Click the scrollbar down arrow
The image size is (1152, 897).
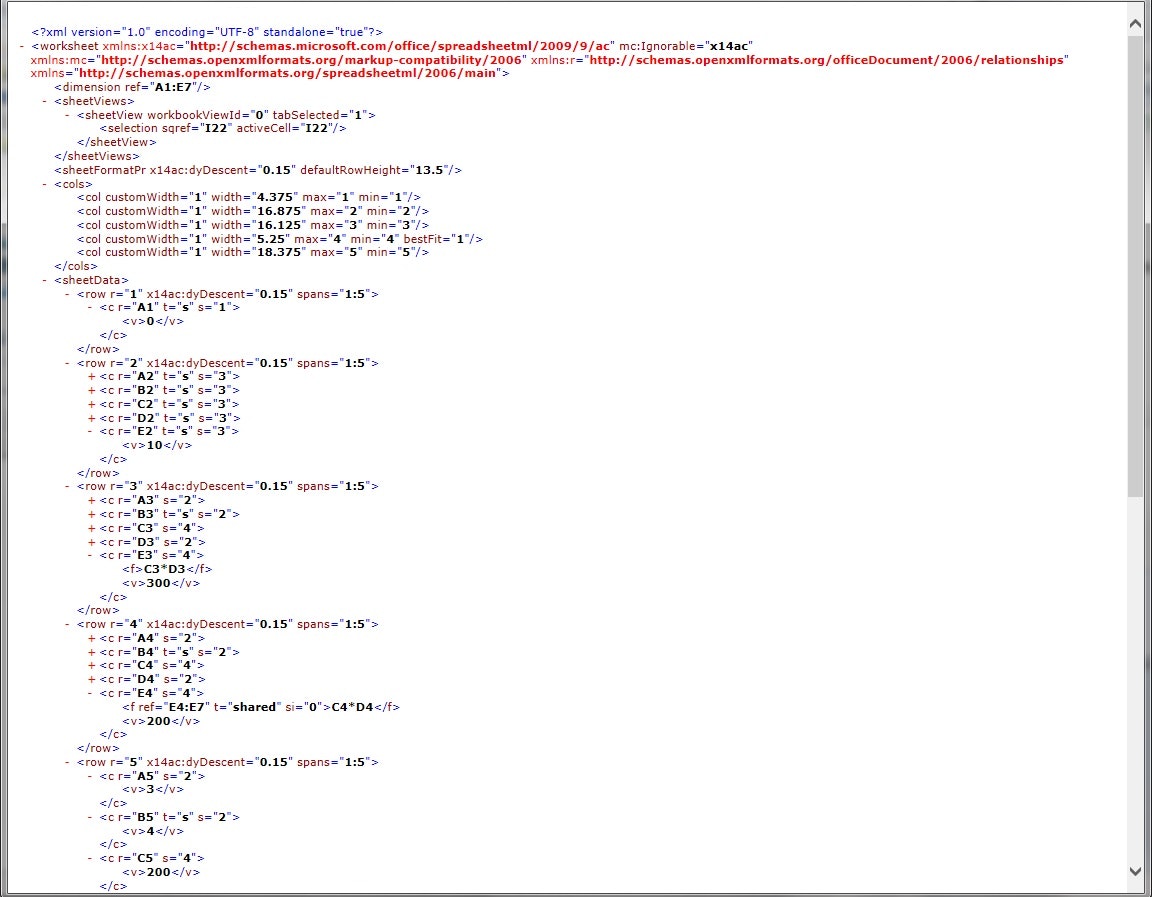coord(1135,871)
